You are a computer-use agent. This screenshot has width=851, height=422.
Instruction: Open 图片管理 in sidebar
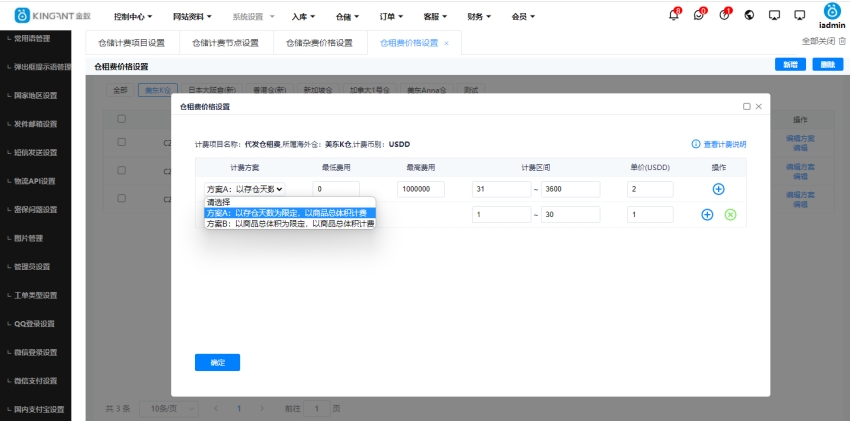click(28, 238)
